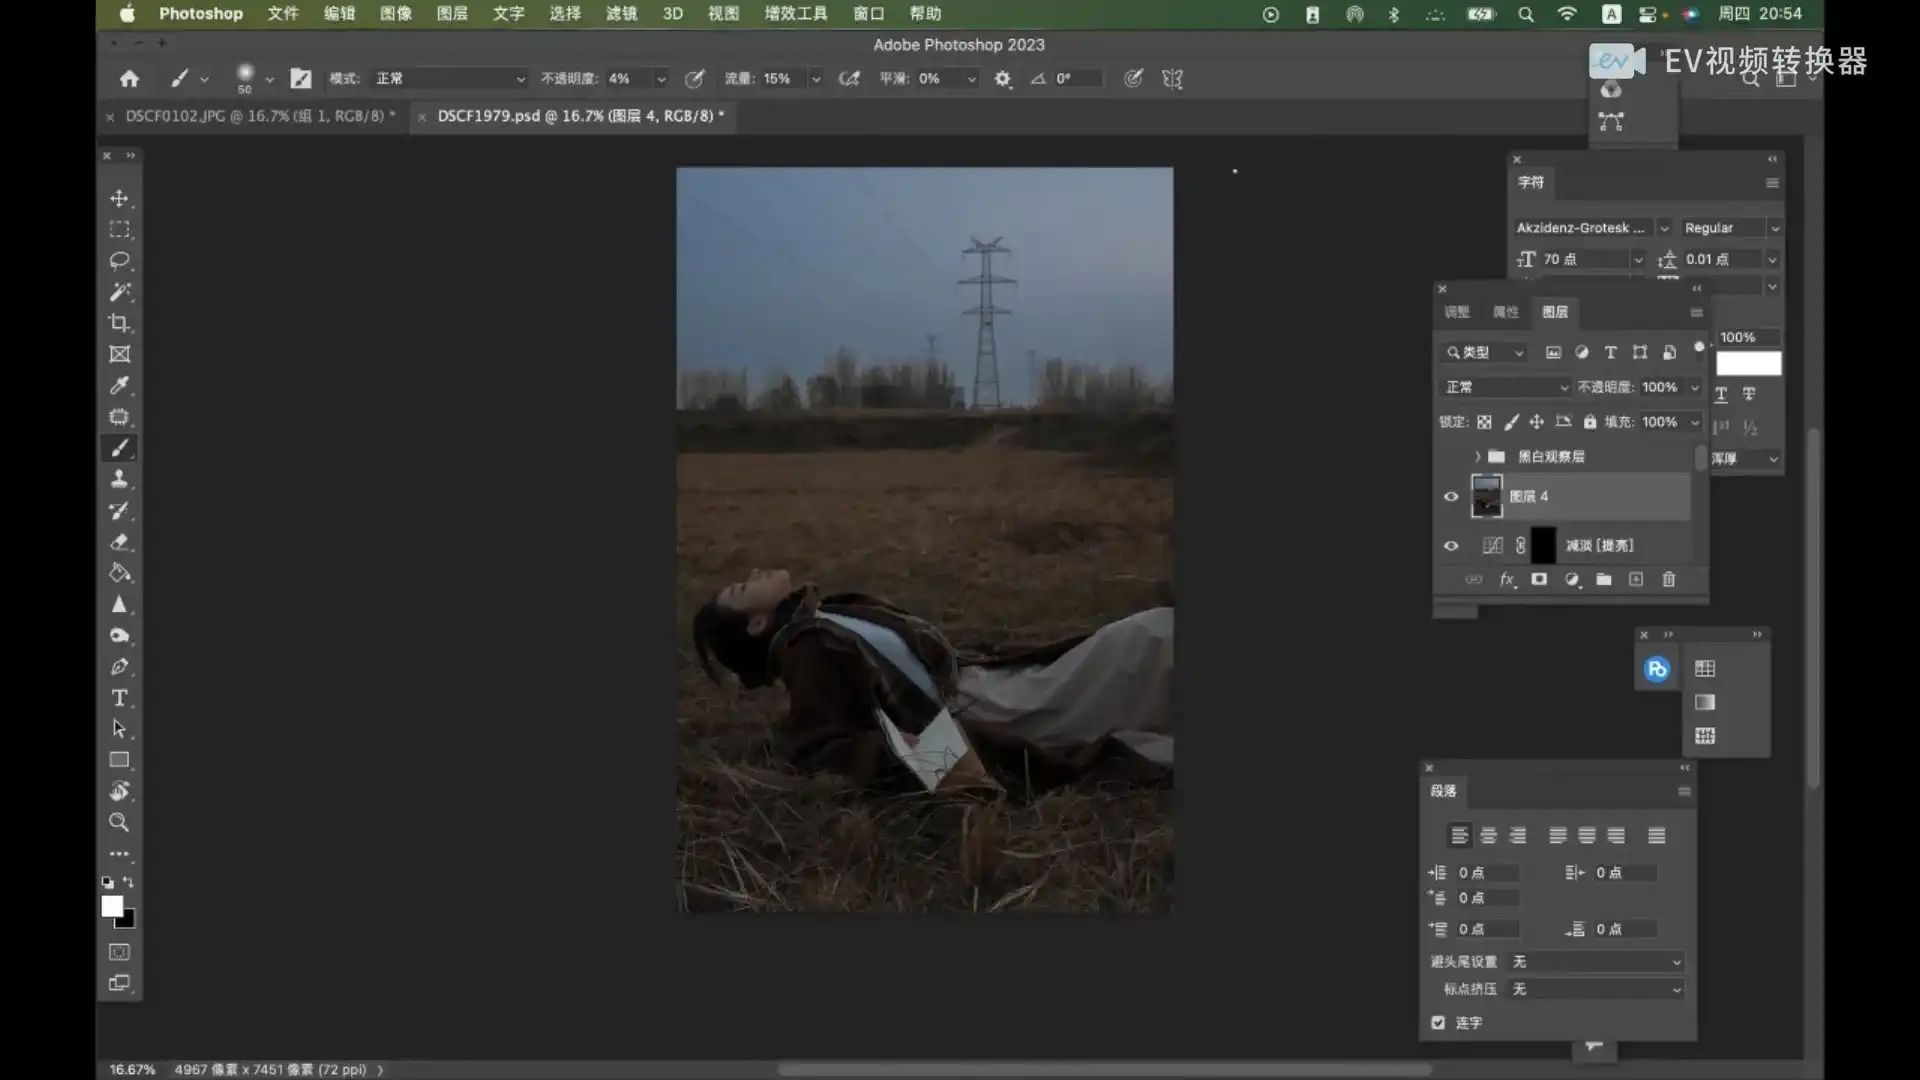Expand the 黑白观察层 layer group
This screenshot has width=1920, height=1080.
(1477, 457)
